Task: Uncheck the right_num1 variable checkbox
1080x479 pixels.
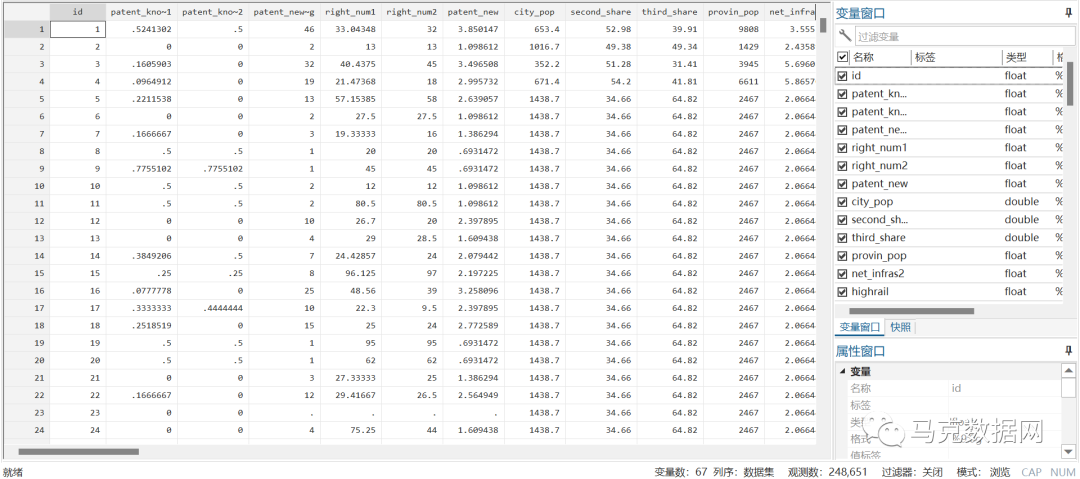Action: [842, 147]
